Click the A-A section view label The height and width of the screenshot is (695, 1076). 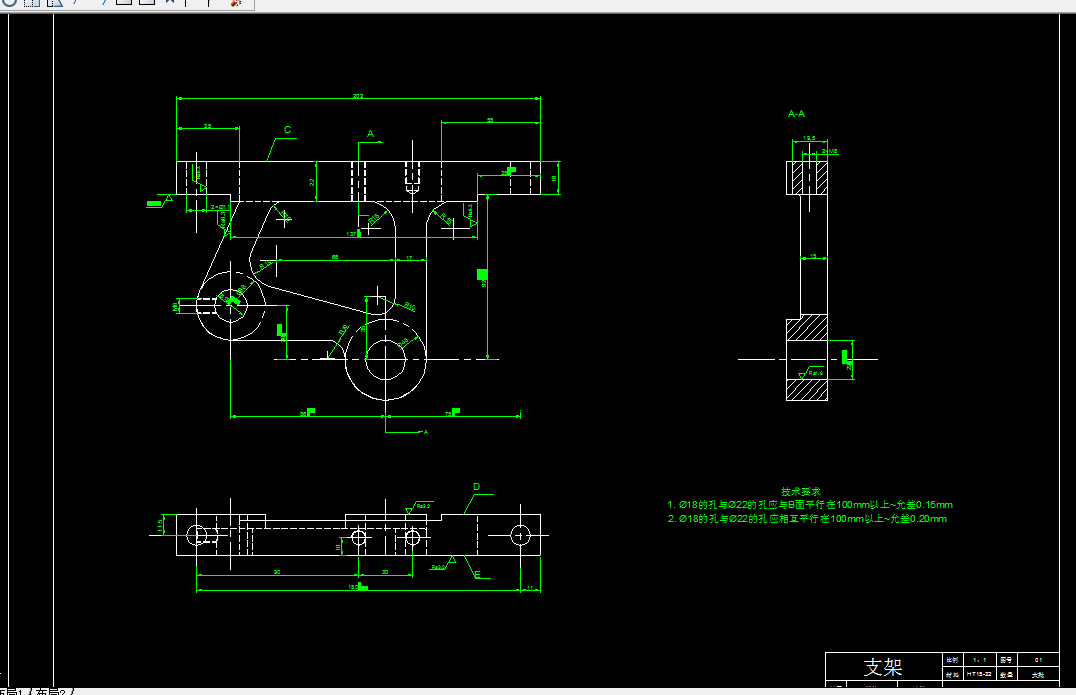tap(796, 114)
